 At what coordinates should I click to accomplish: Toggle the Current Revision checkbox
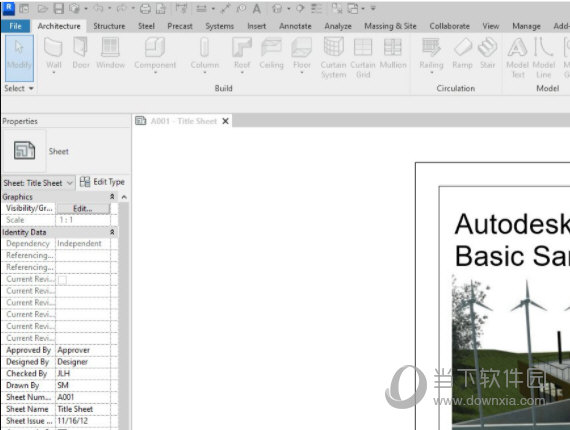[x=62, y=280]
